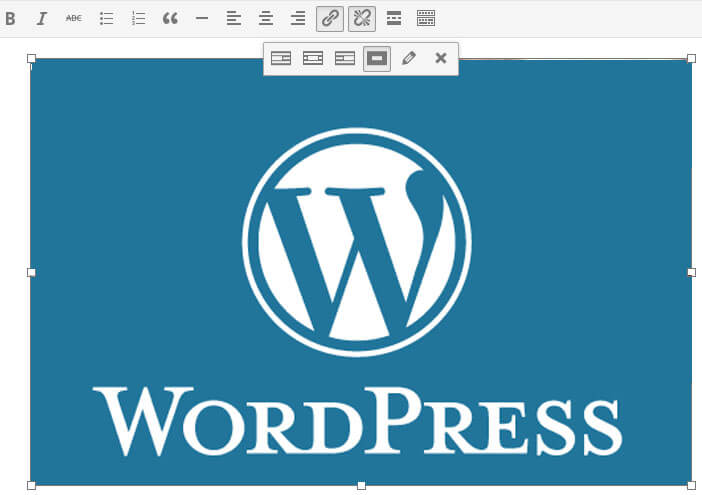Toggle the toolbar kitchen sink

(426, 18)
